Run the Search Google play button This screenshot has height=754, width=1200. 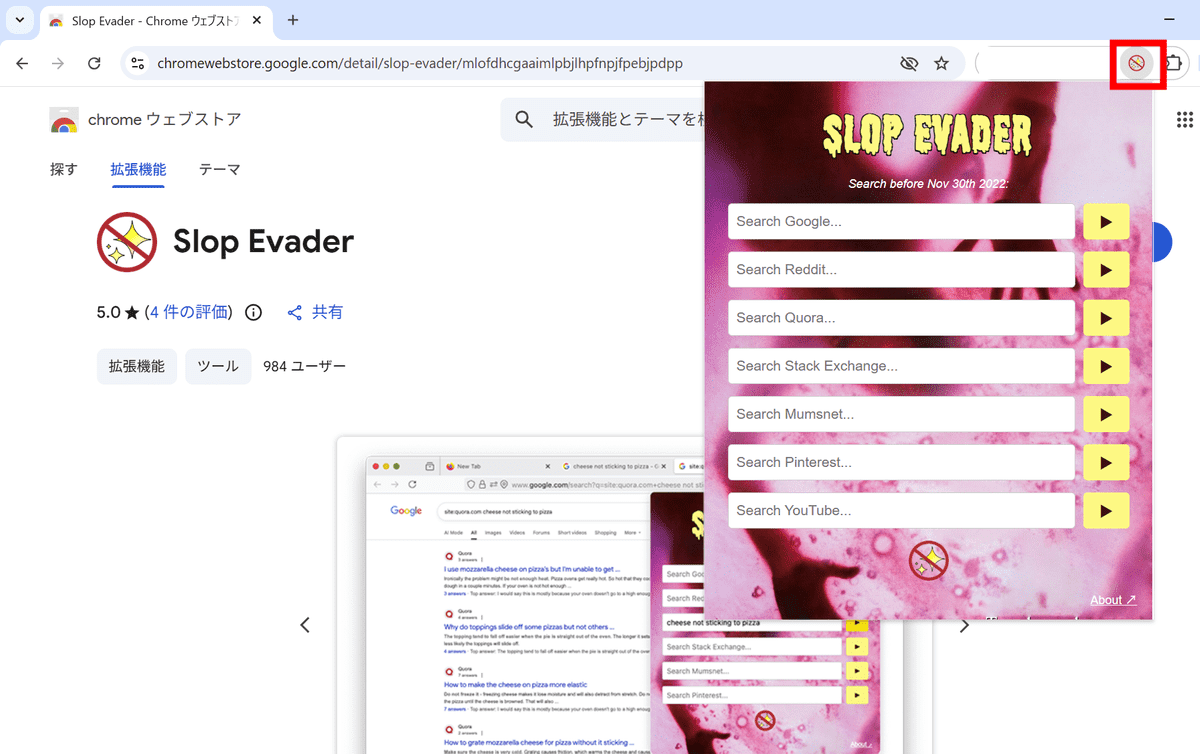click(1105, 222)
